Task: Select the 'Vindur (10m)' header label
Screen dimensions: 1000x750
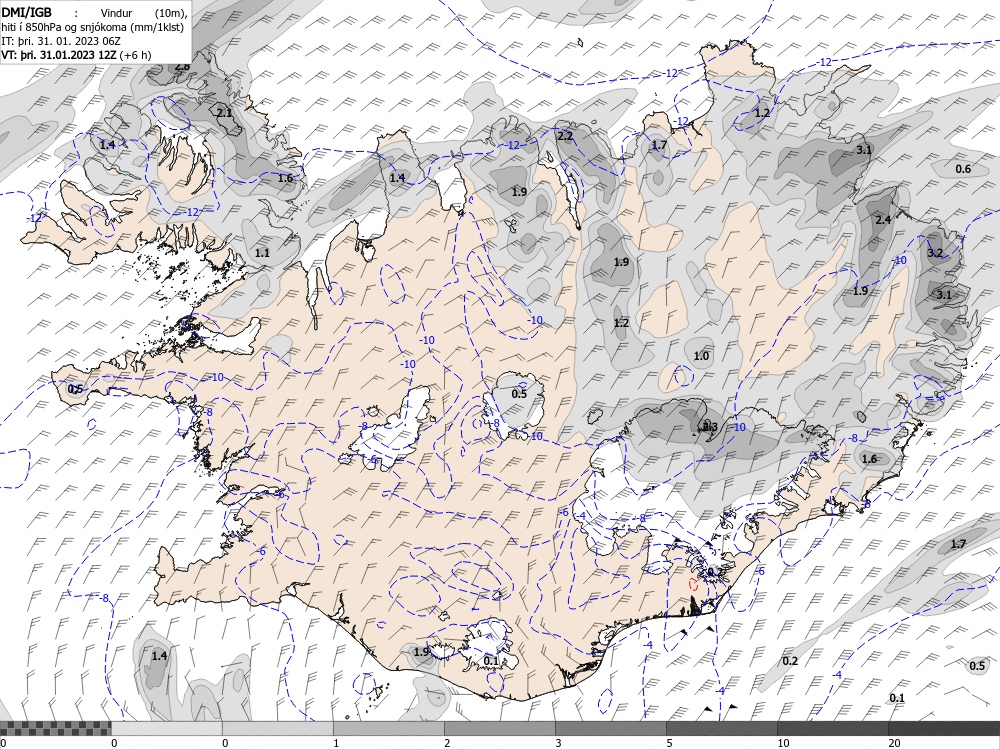Action: [142, 12]
